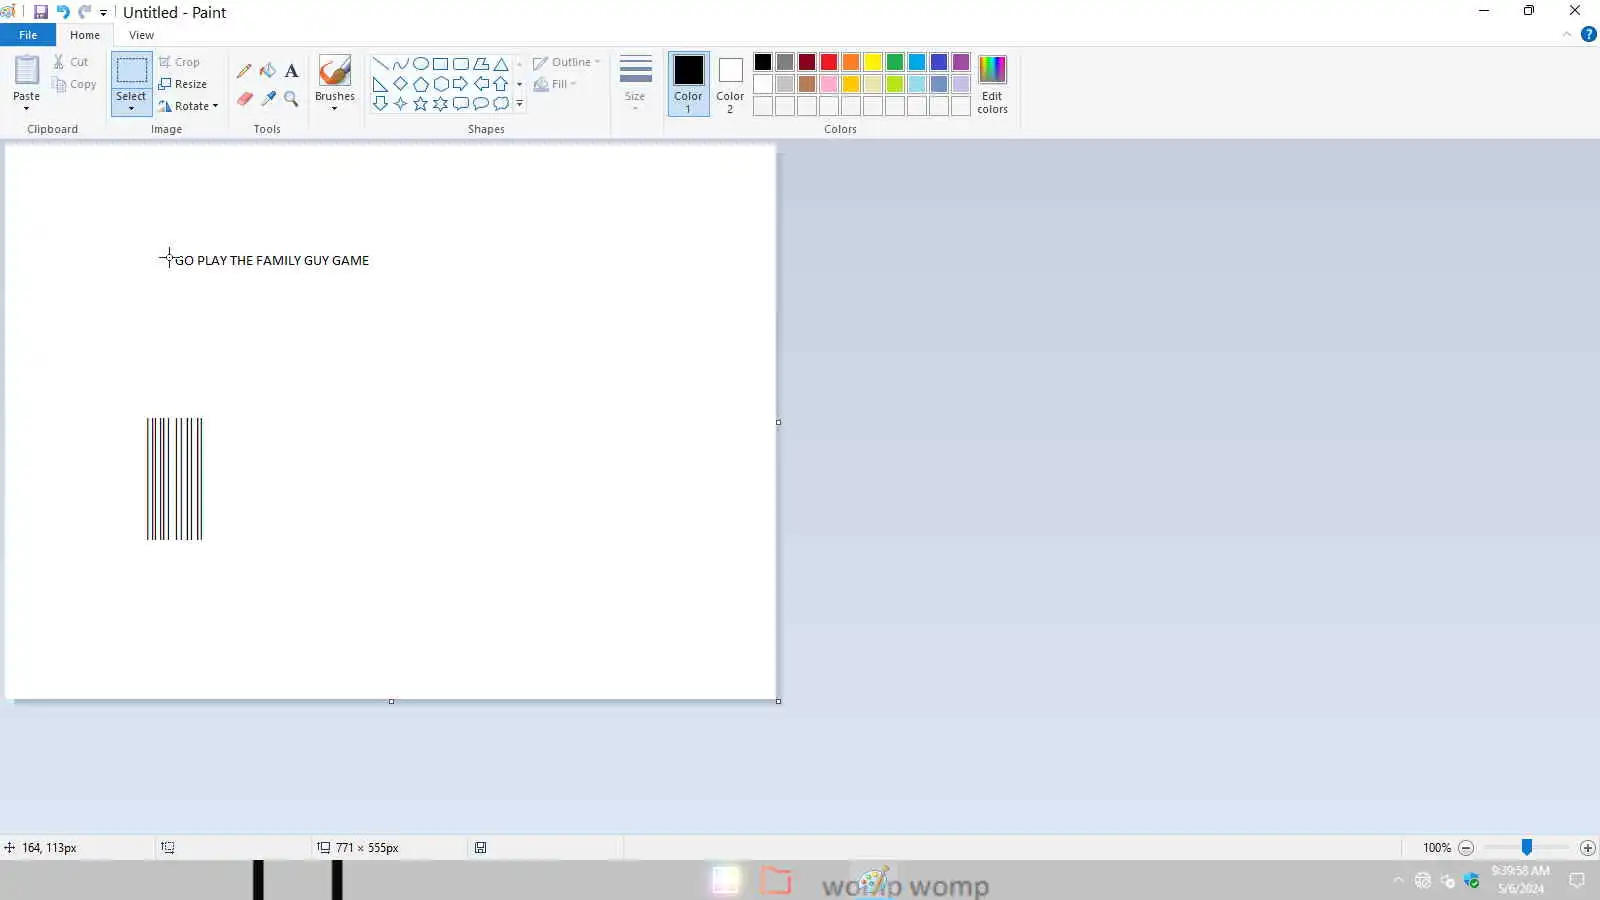Pick the Rounded rectangle shape
The image size is (1600, 900).
(x=460, y=64)
